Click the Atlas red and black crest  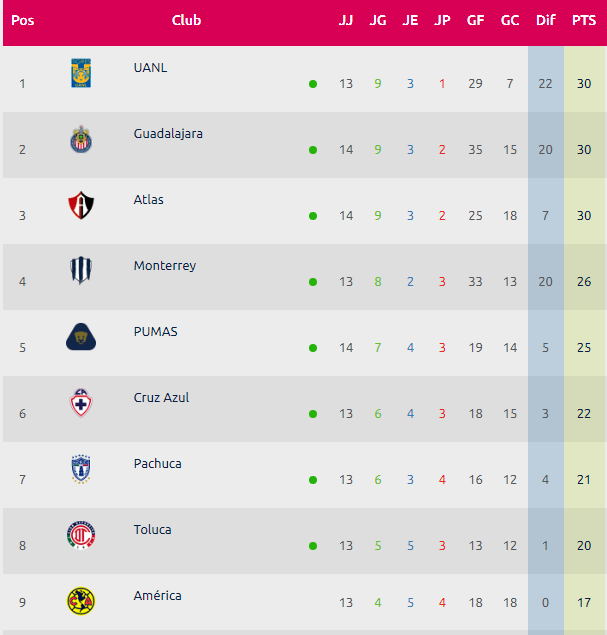coord(81,205)
